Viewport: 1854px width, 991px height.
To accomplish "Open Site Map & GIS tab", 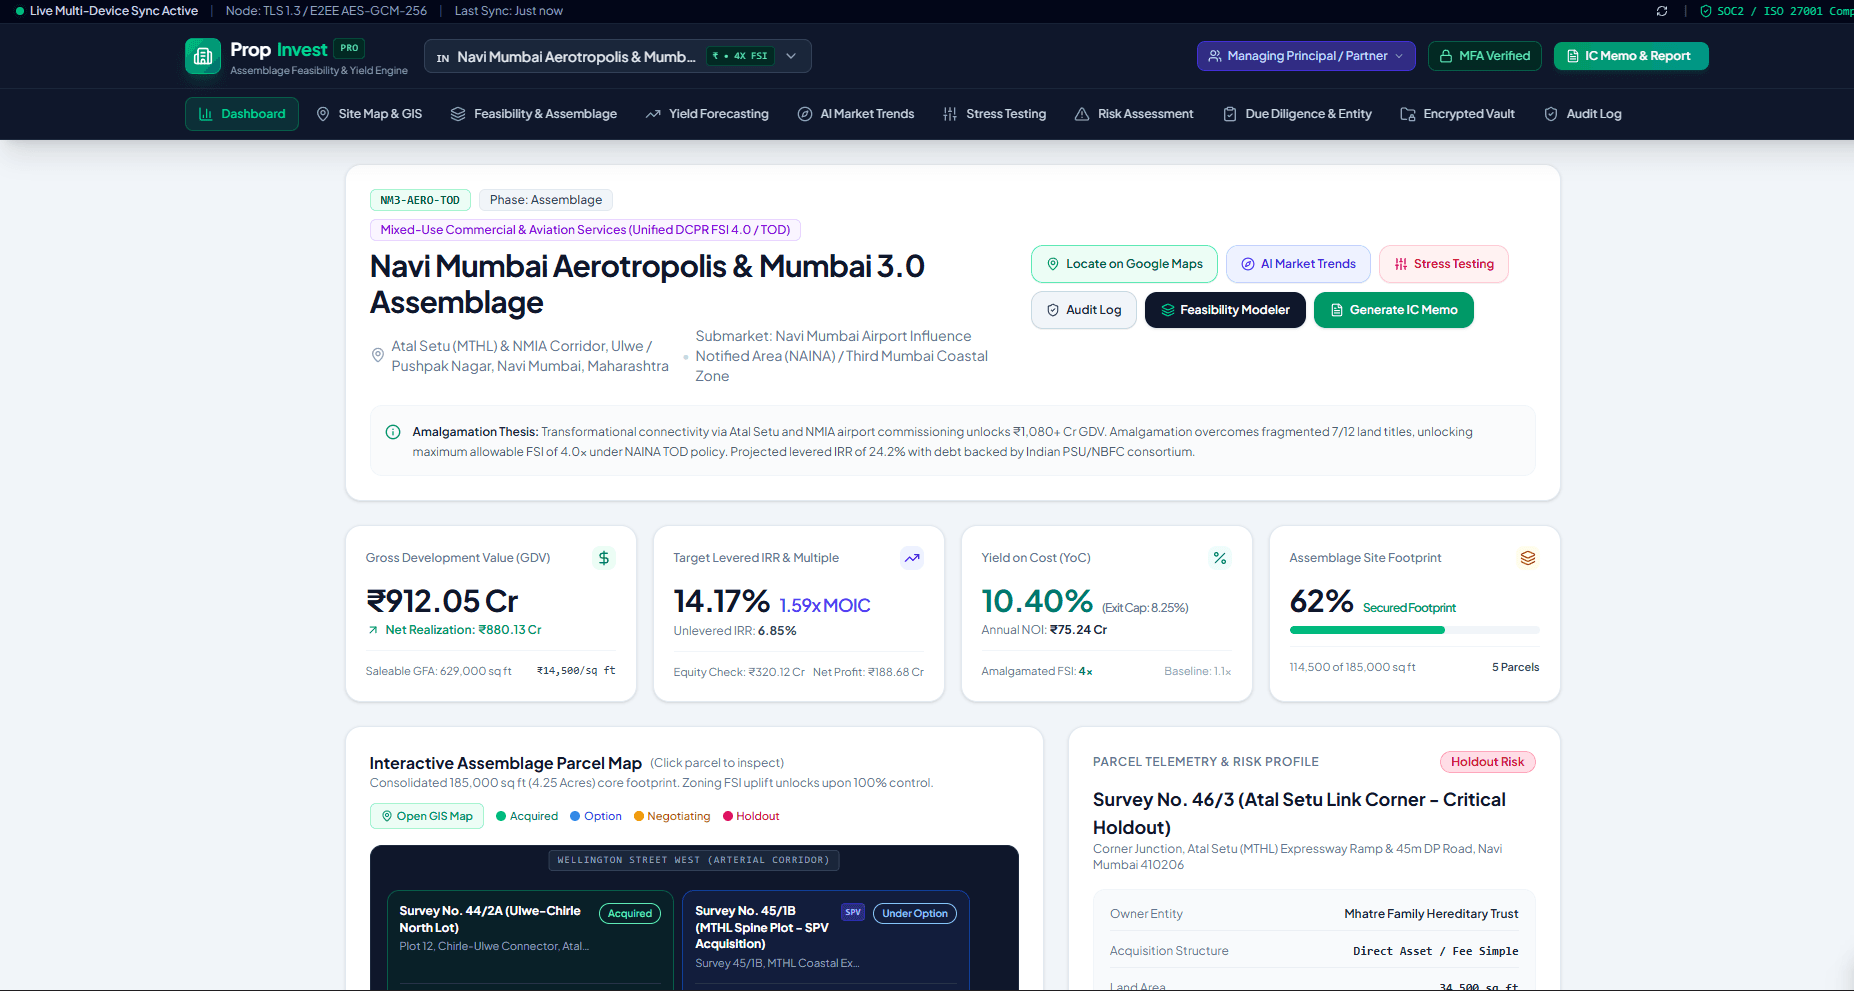I will (369, 114).
